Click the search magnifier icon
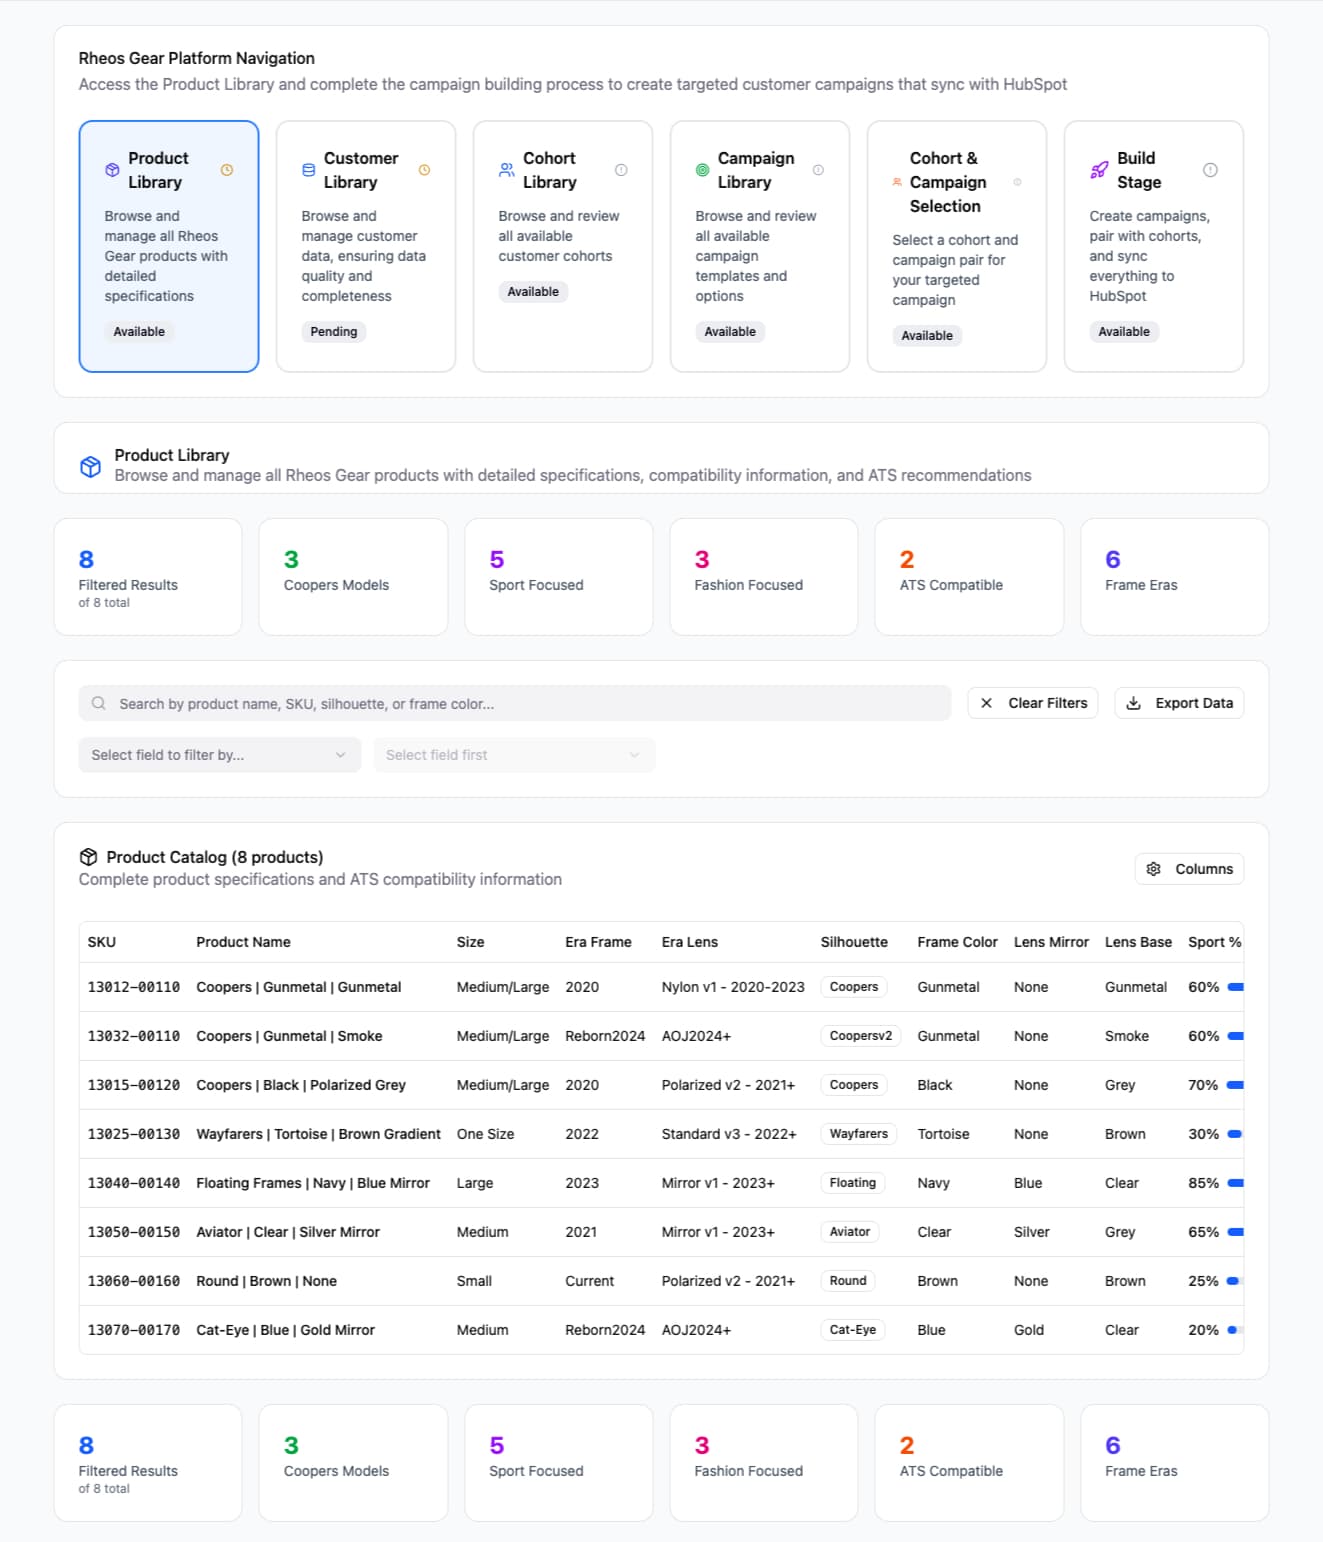 98,703
